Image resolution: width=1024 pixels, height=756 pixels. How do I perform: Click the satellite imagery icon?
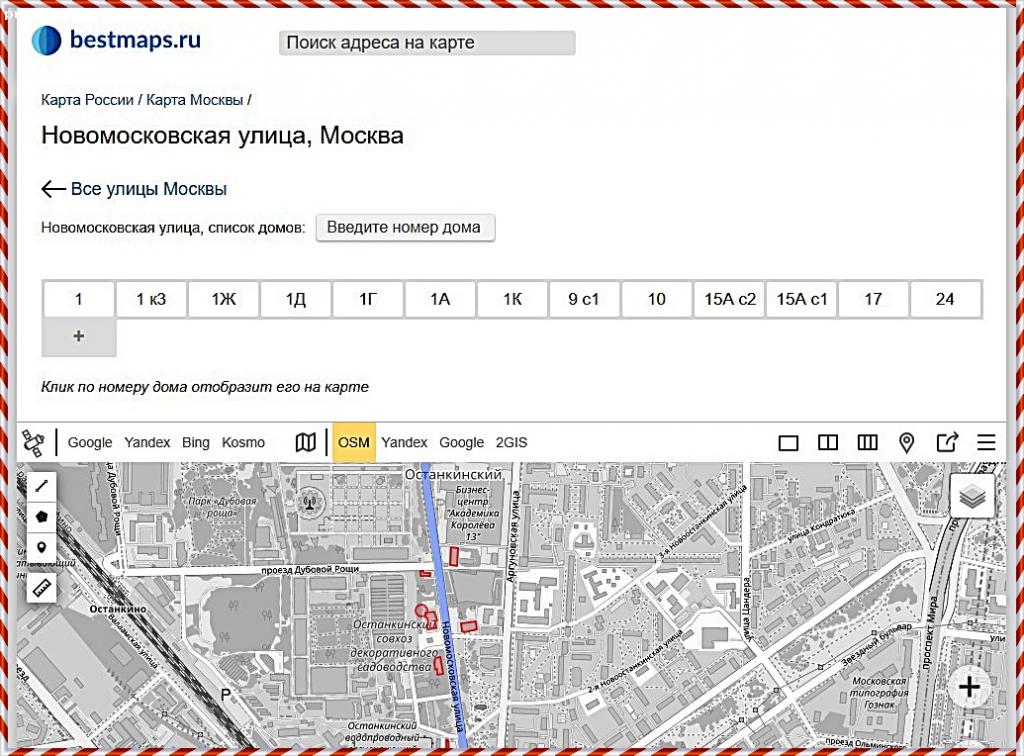[34, 442]
